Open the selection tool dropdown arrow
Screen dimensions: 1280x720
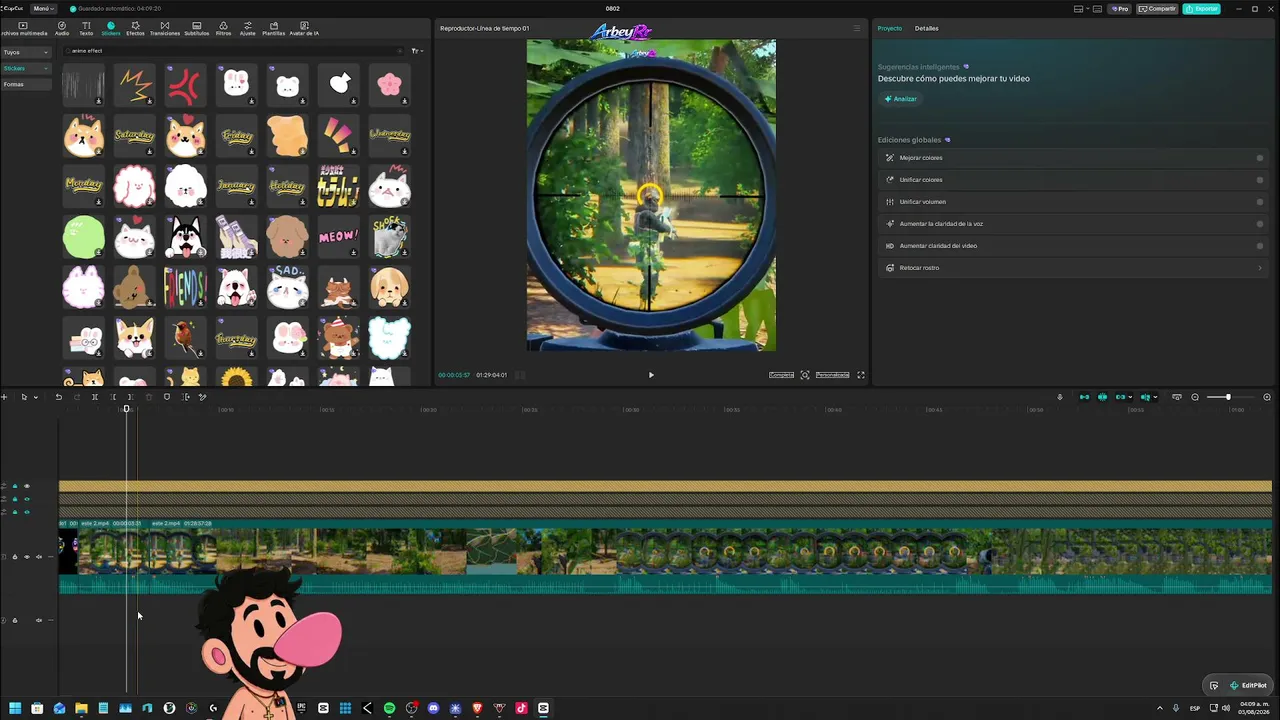[36, 397]
